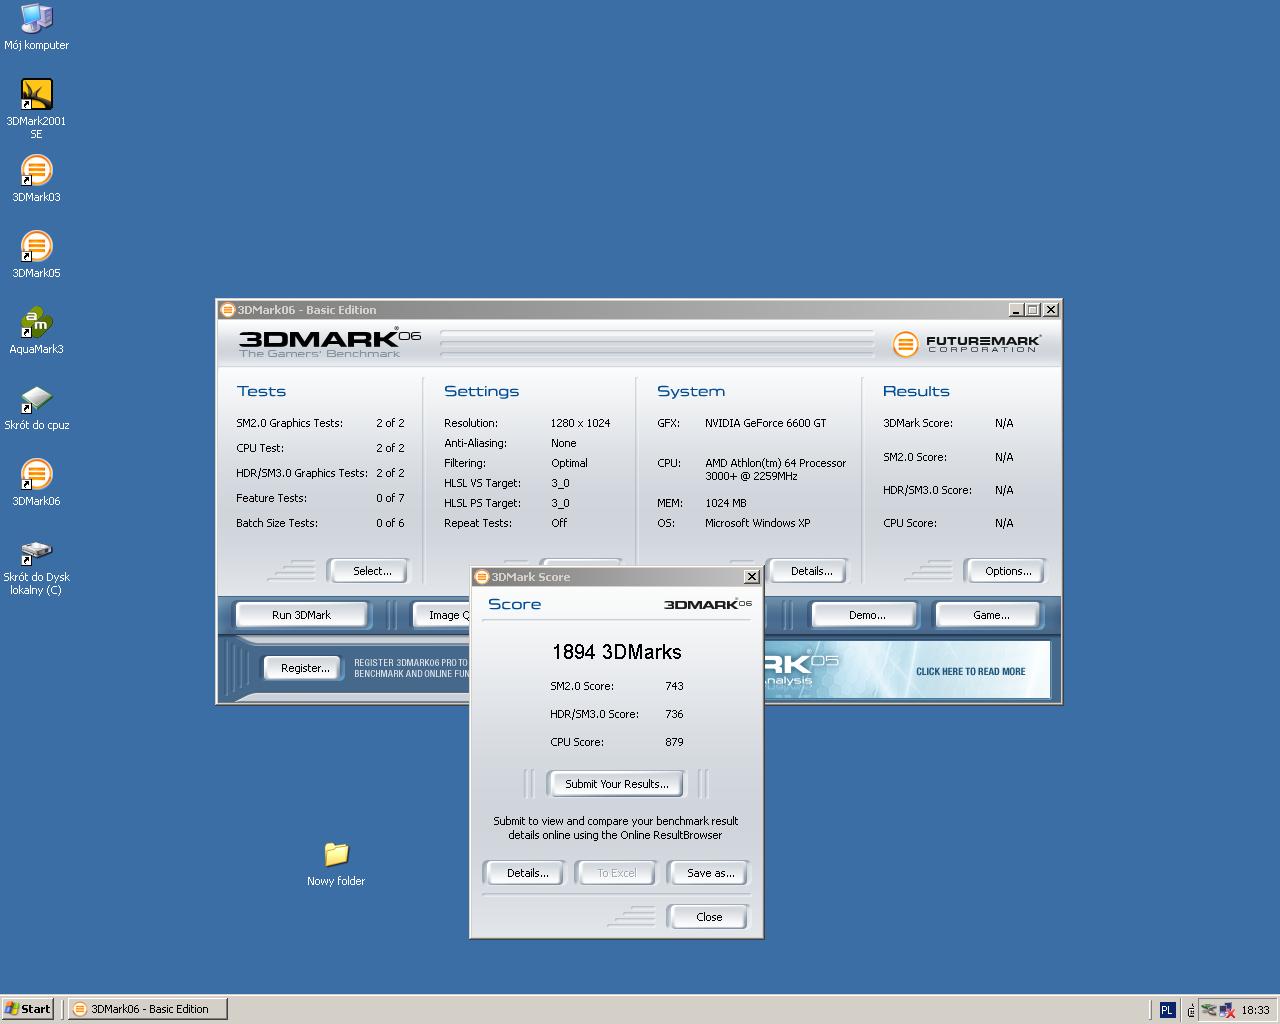Click the To Excel button
Screen dimensions: 1280x1024
(616, 873)
